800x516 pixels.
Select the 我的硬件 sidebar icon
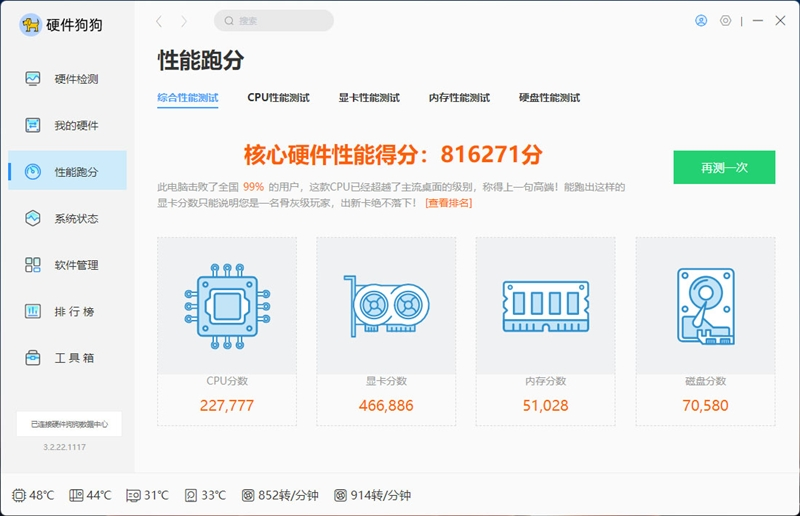33,125
